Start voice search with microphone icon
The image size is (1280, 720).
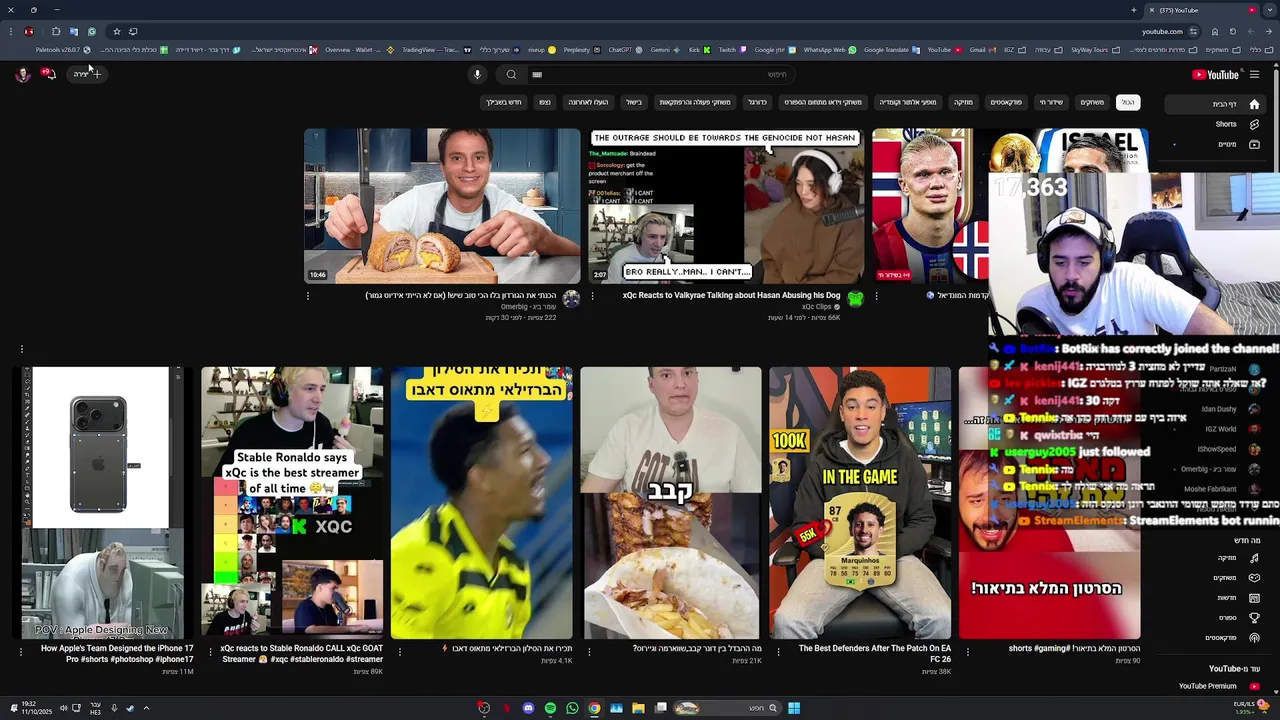click(477, 74)
